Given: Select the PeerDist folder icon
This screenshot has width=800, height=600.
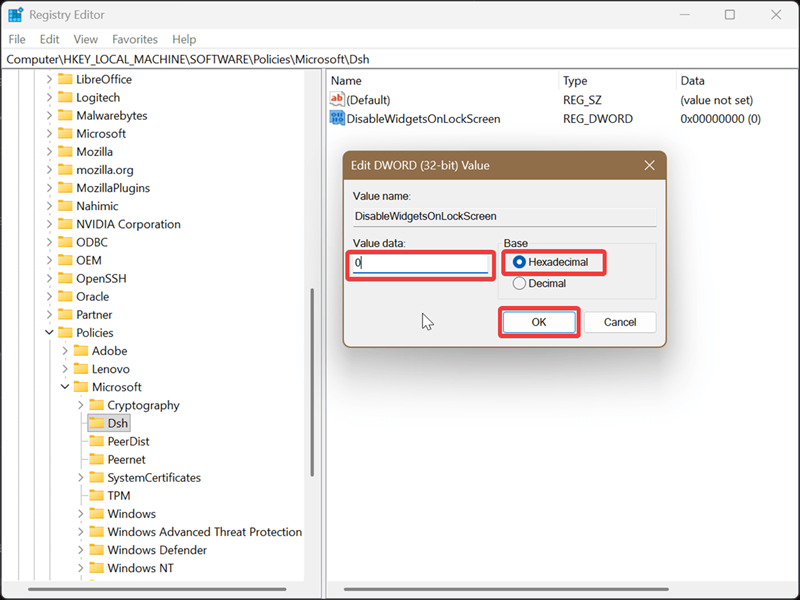Looking at the screenshot, I should click(96, 441).
